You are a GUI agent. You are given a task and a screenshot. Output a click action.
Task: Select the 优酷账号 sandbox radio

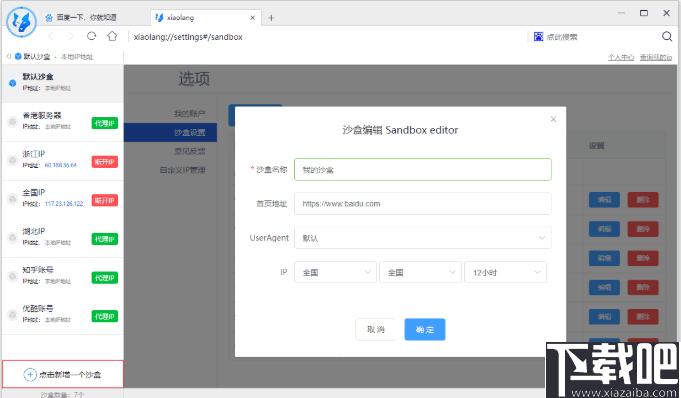(13, 315)
